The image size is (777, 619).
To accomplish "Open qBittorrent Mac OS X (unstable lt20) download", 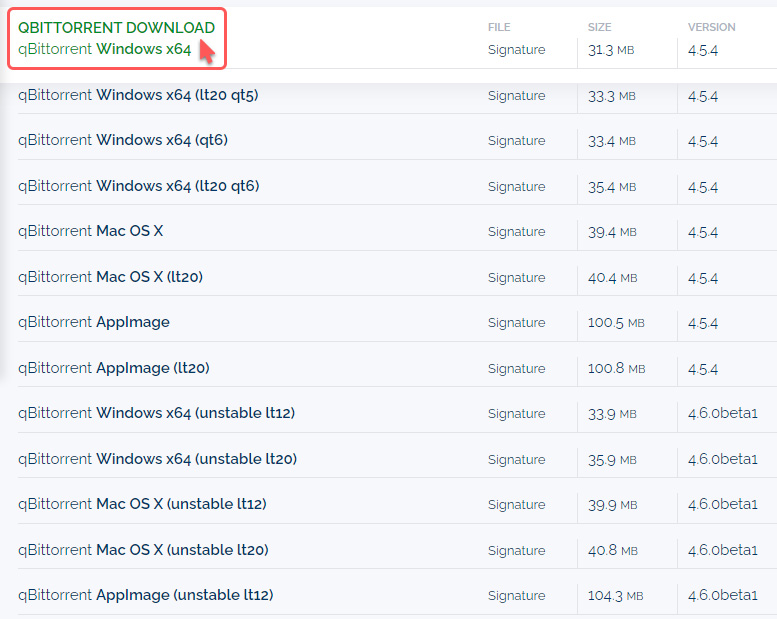I will click(143, 550).
